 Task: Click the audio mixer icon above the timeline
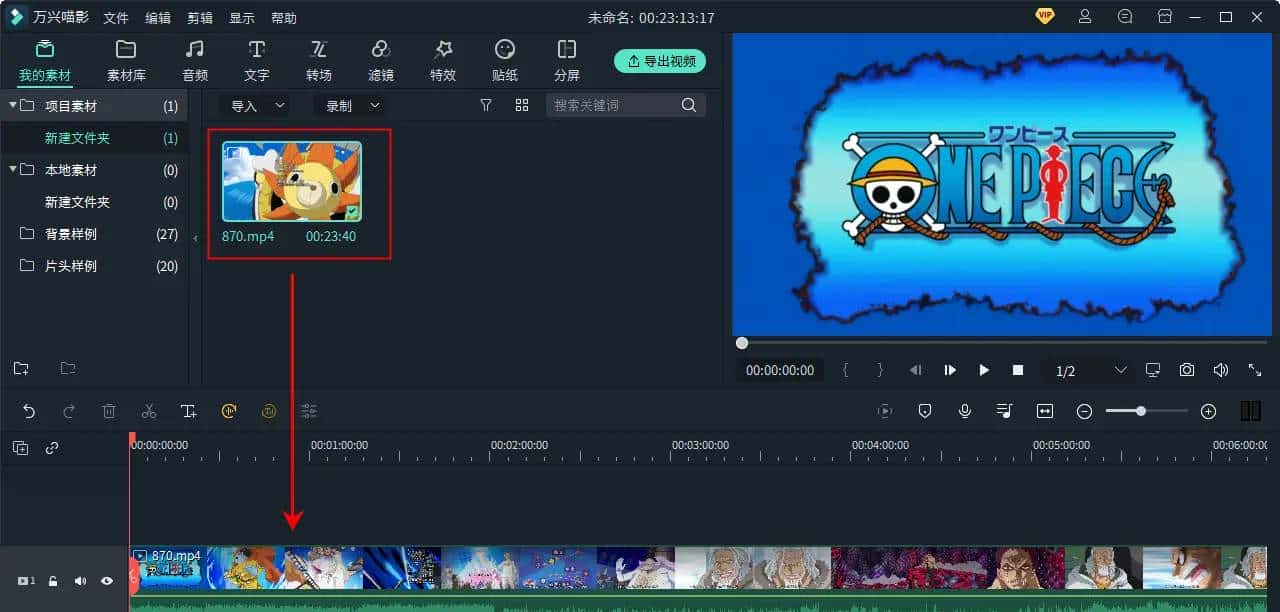[x=1004, y=411]
